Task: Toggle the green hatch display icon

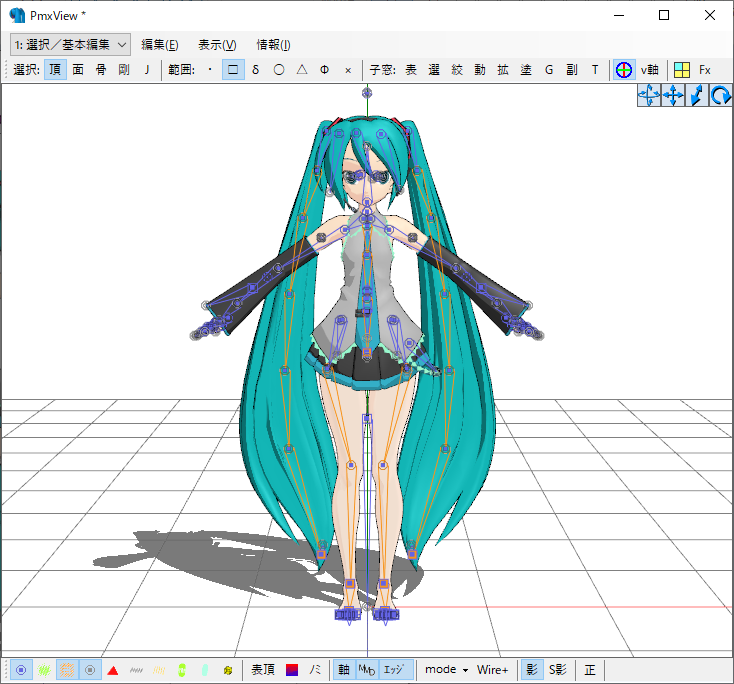Action: (44, 670)
